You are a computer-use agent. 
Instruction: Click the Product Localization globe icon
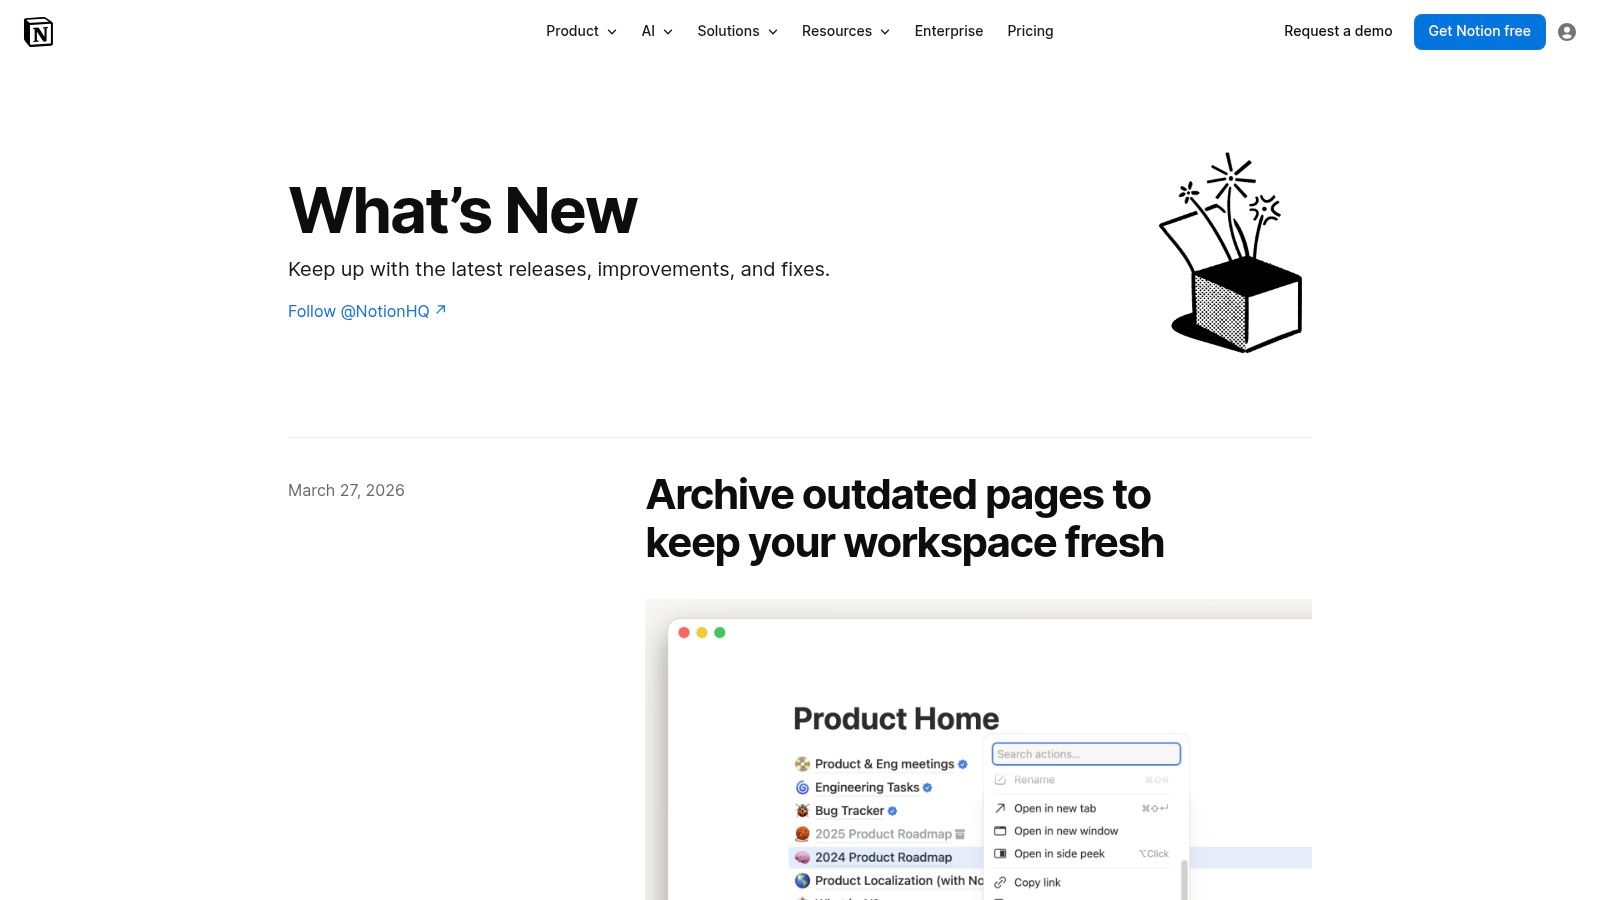tap(802, 881)
